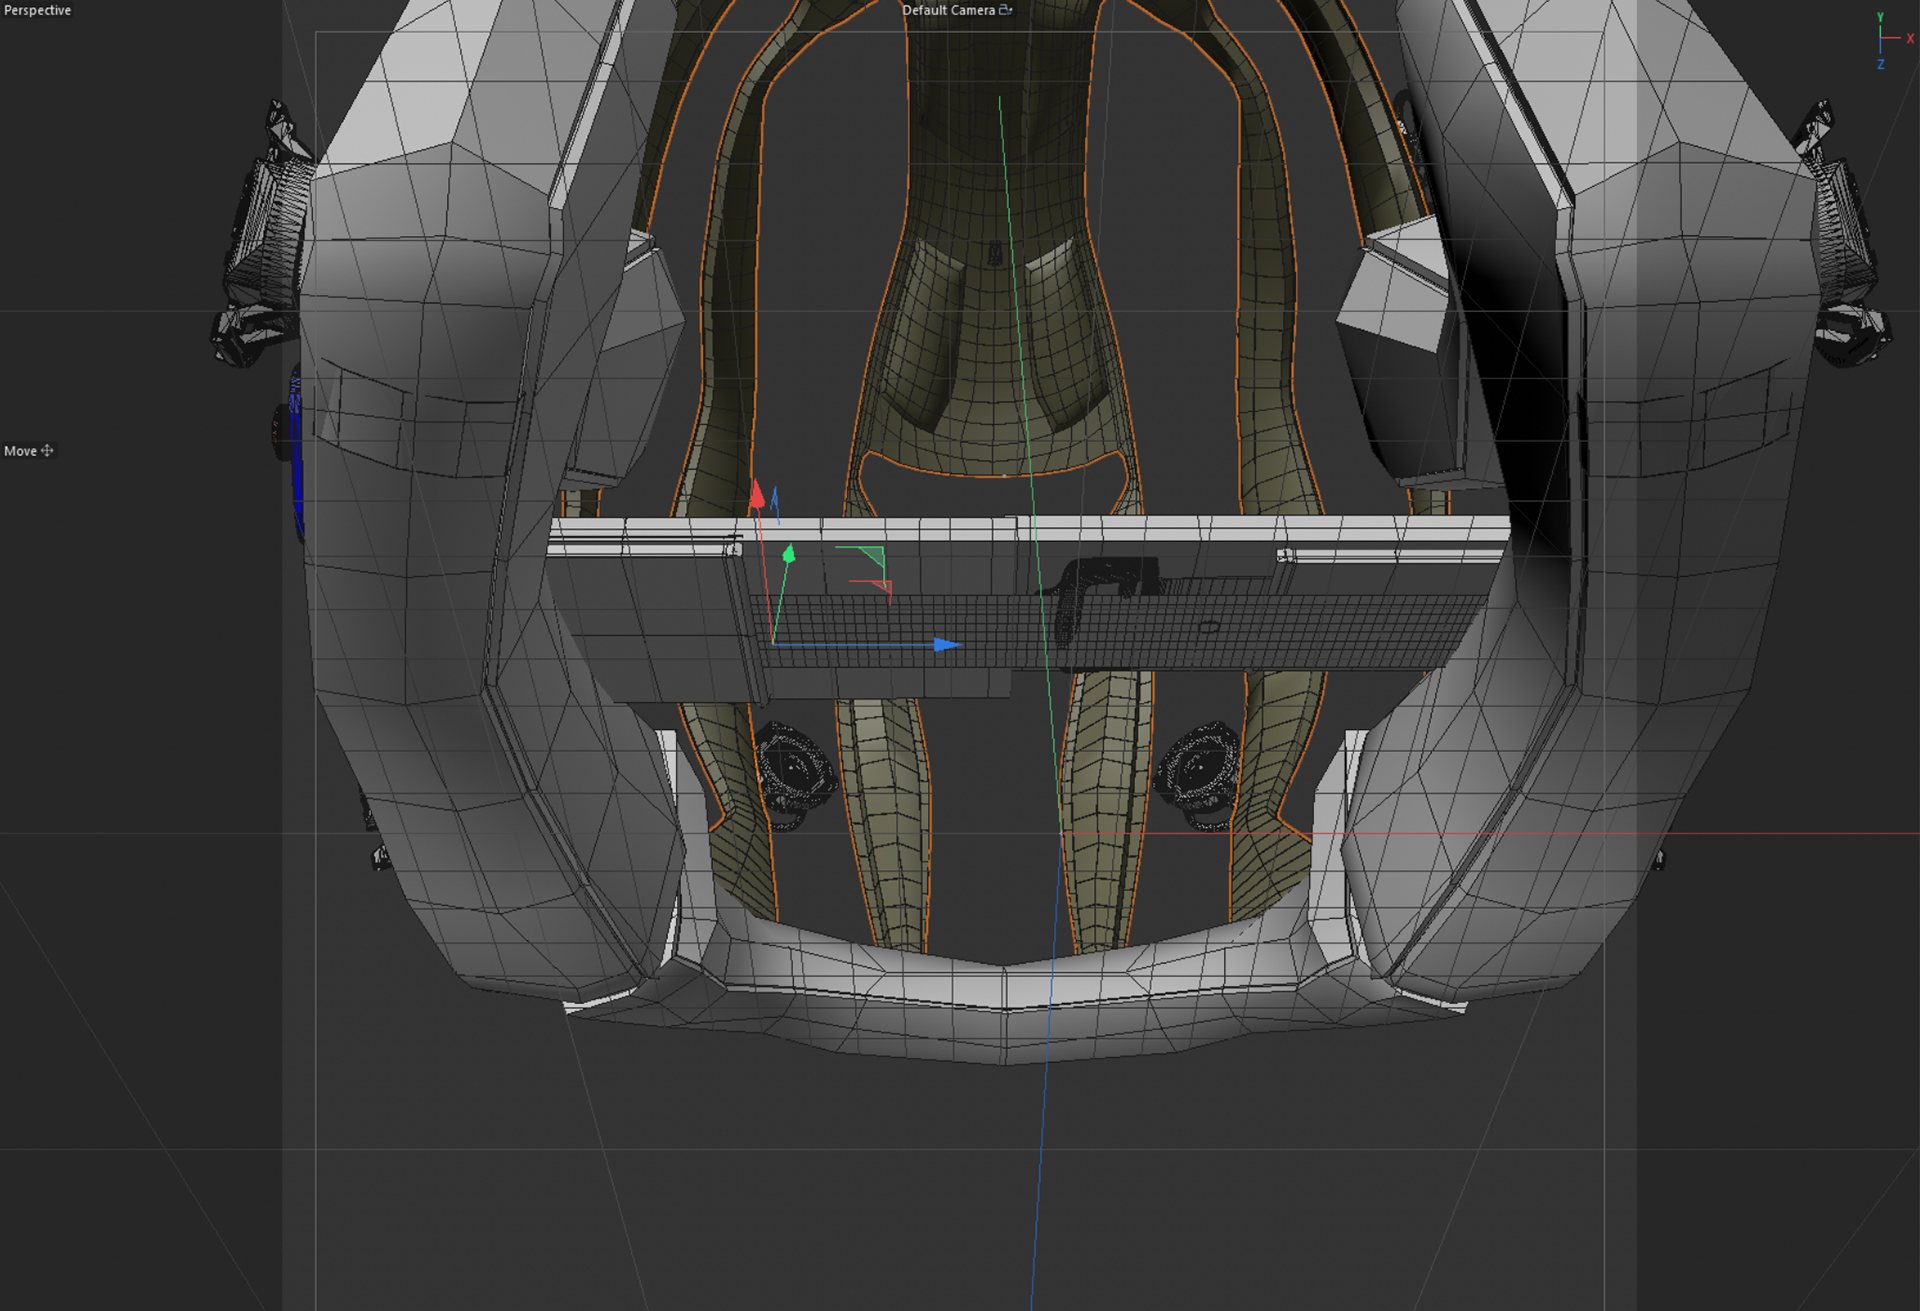Select the green axis arrow tip

[789, 553]
